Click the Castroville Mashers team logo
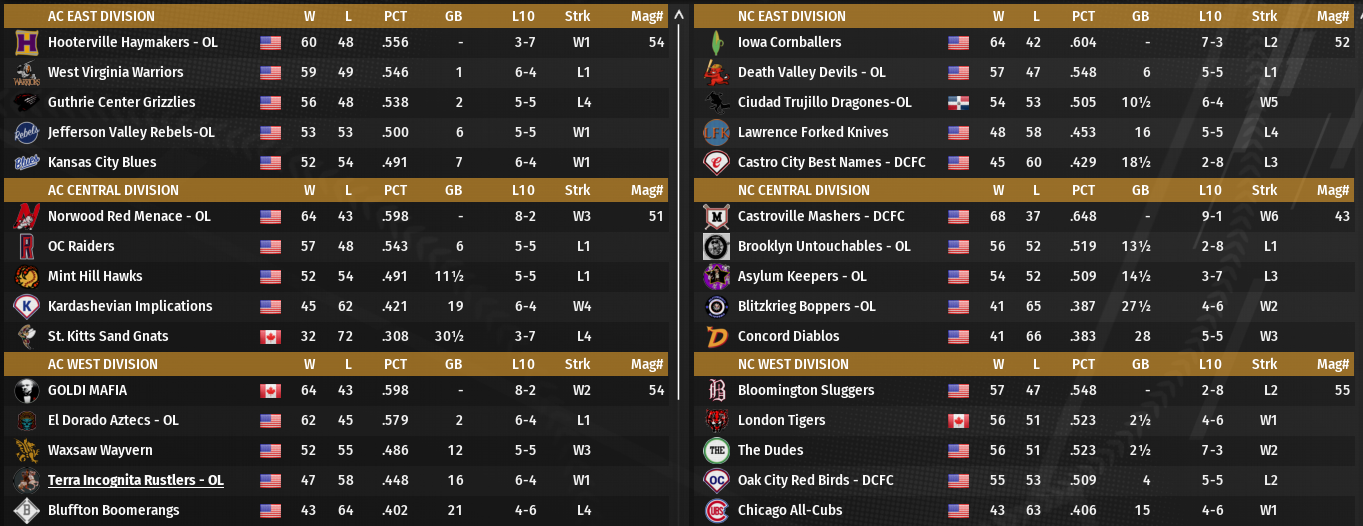The height and width of the screenshot is (526, 1363). tap(715, 217)
